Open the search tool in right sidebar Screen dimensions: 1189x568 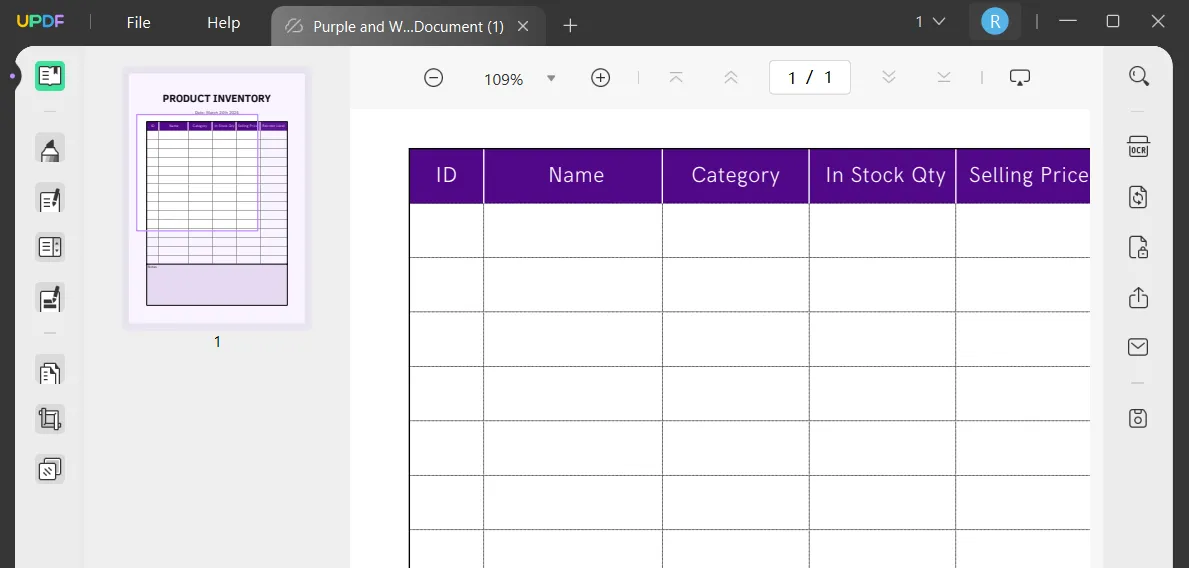(1138, 76)
